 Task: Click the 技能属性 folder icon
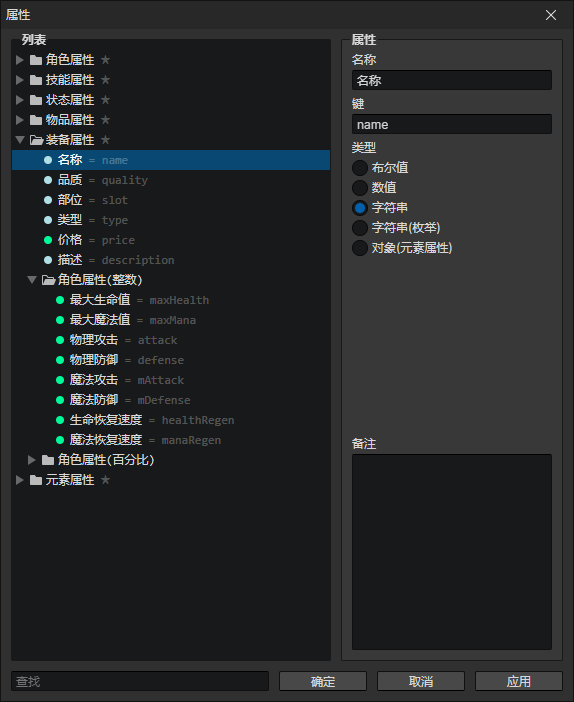(x=36, y=80)
